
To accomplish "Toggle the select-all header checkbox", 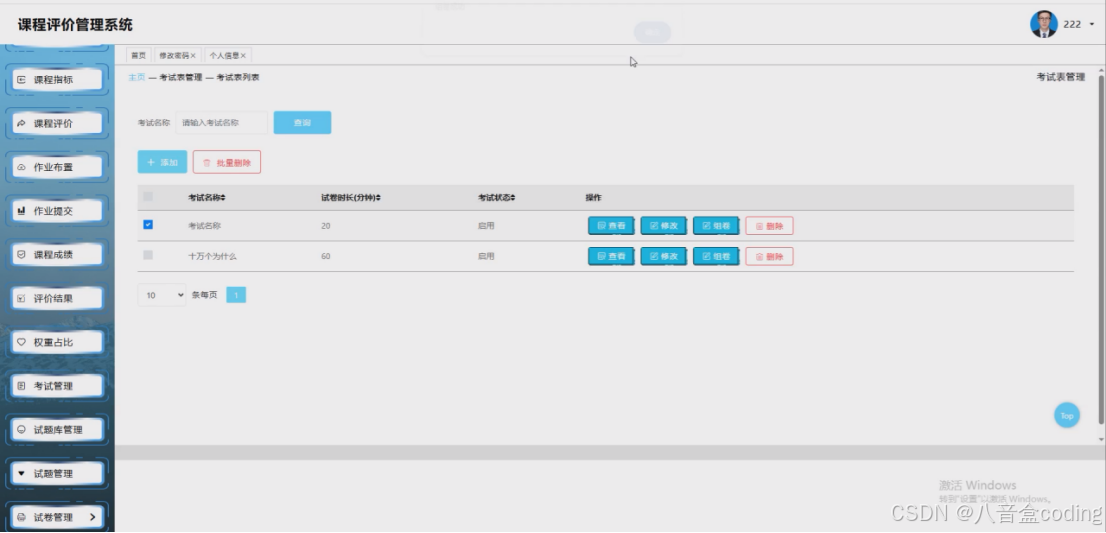I will pos(148,197).
